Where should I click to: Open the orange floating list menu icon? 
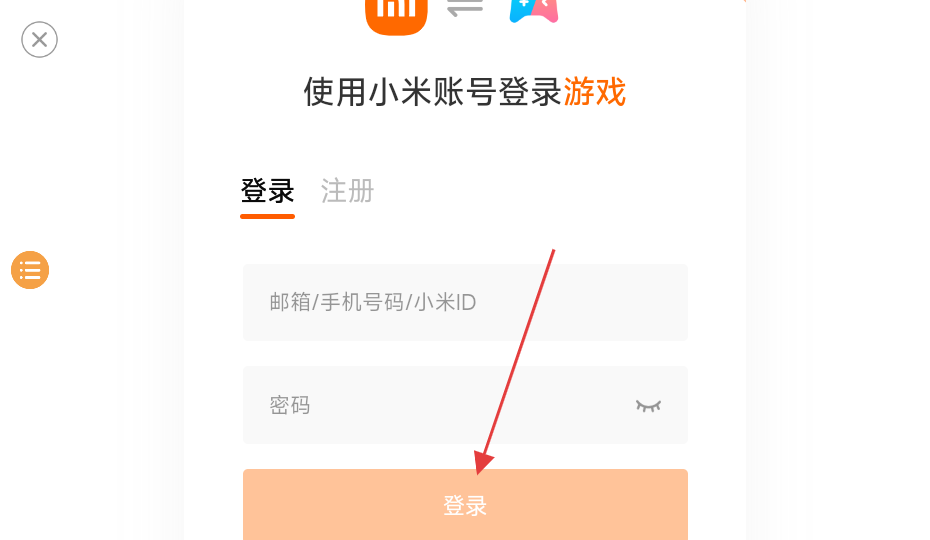[30, 270]
